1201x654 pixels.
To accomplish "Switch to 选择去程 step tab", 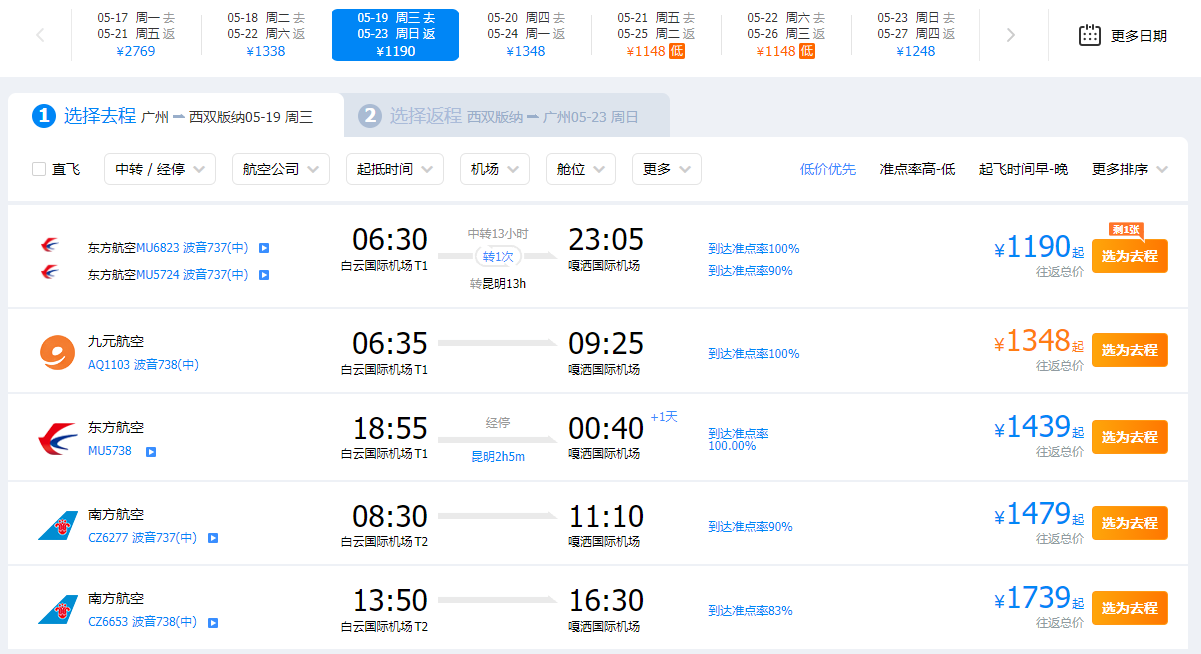I will (176, 116).
